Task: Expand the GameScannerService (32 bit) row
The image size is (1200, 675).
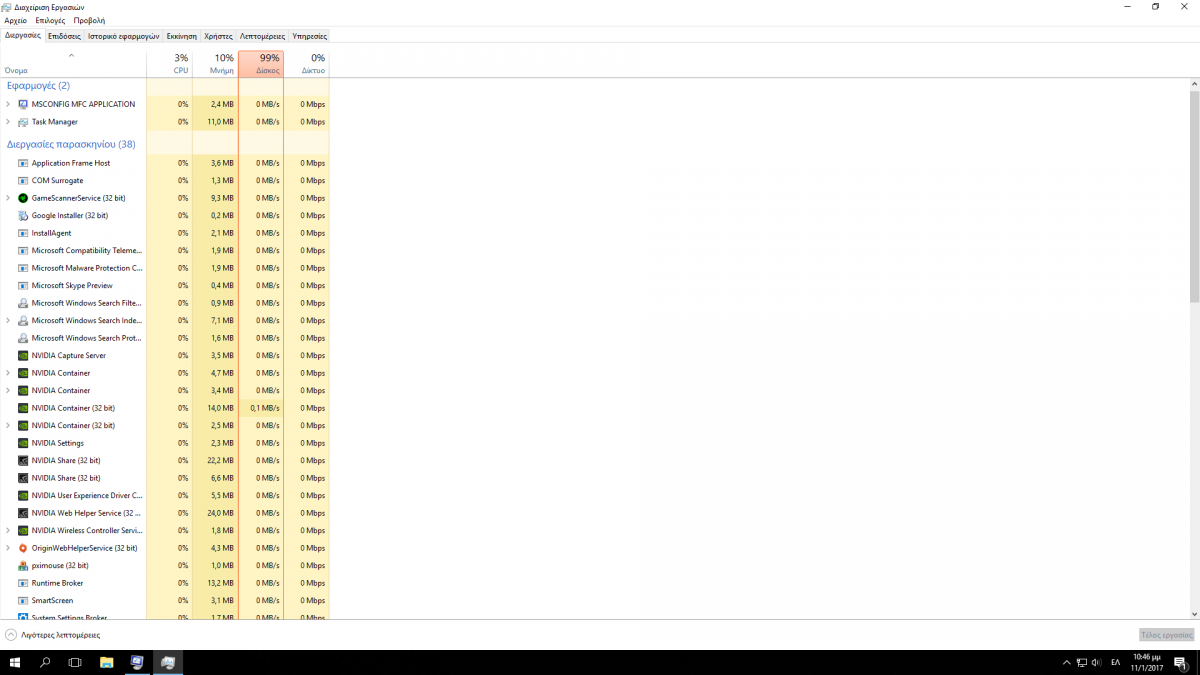Action: 8,198
